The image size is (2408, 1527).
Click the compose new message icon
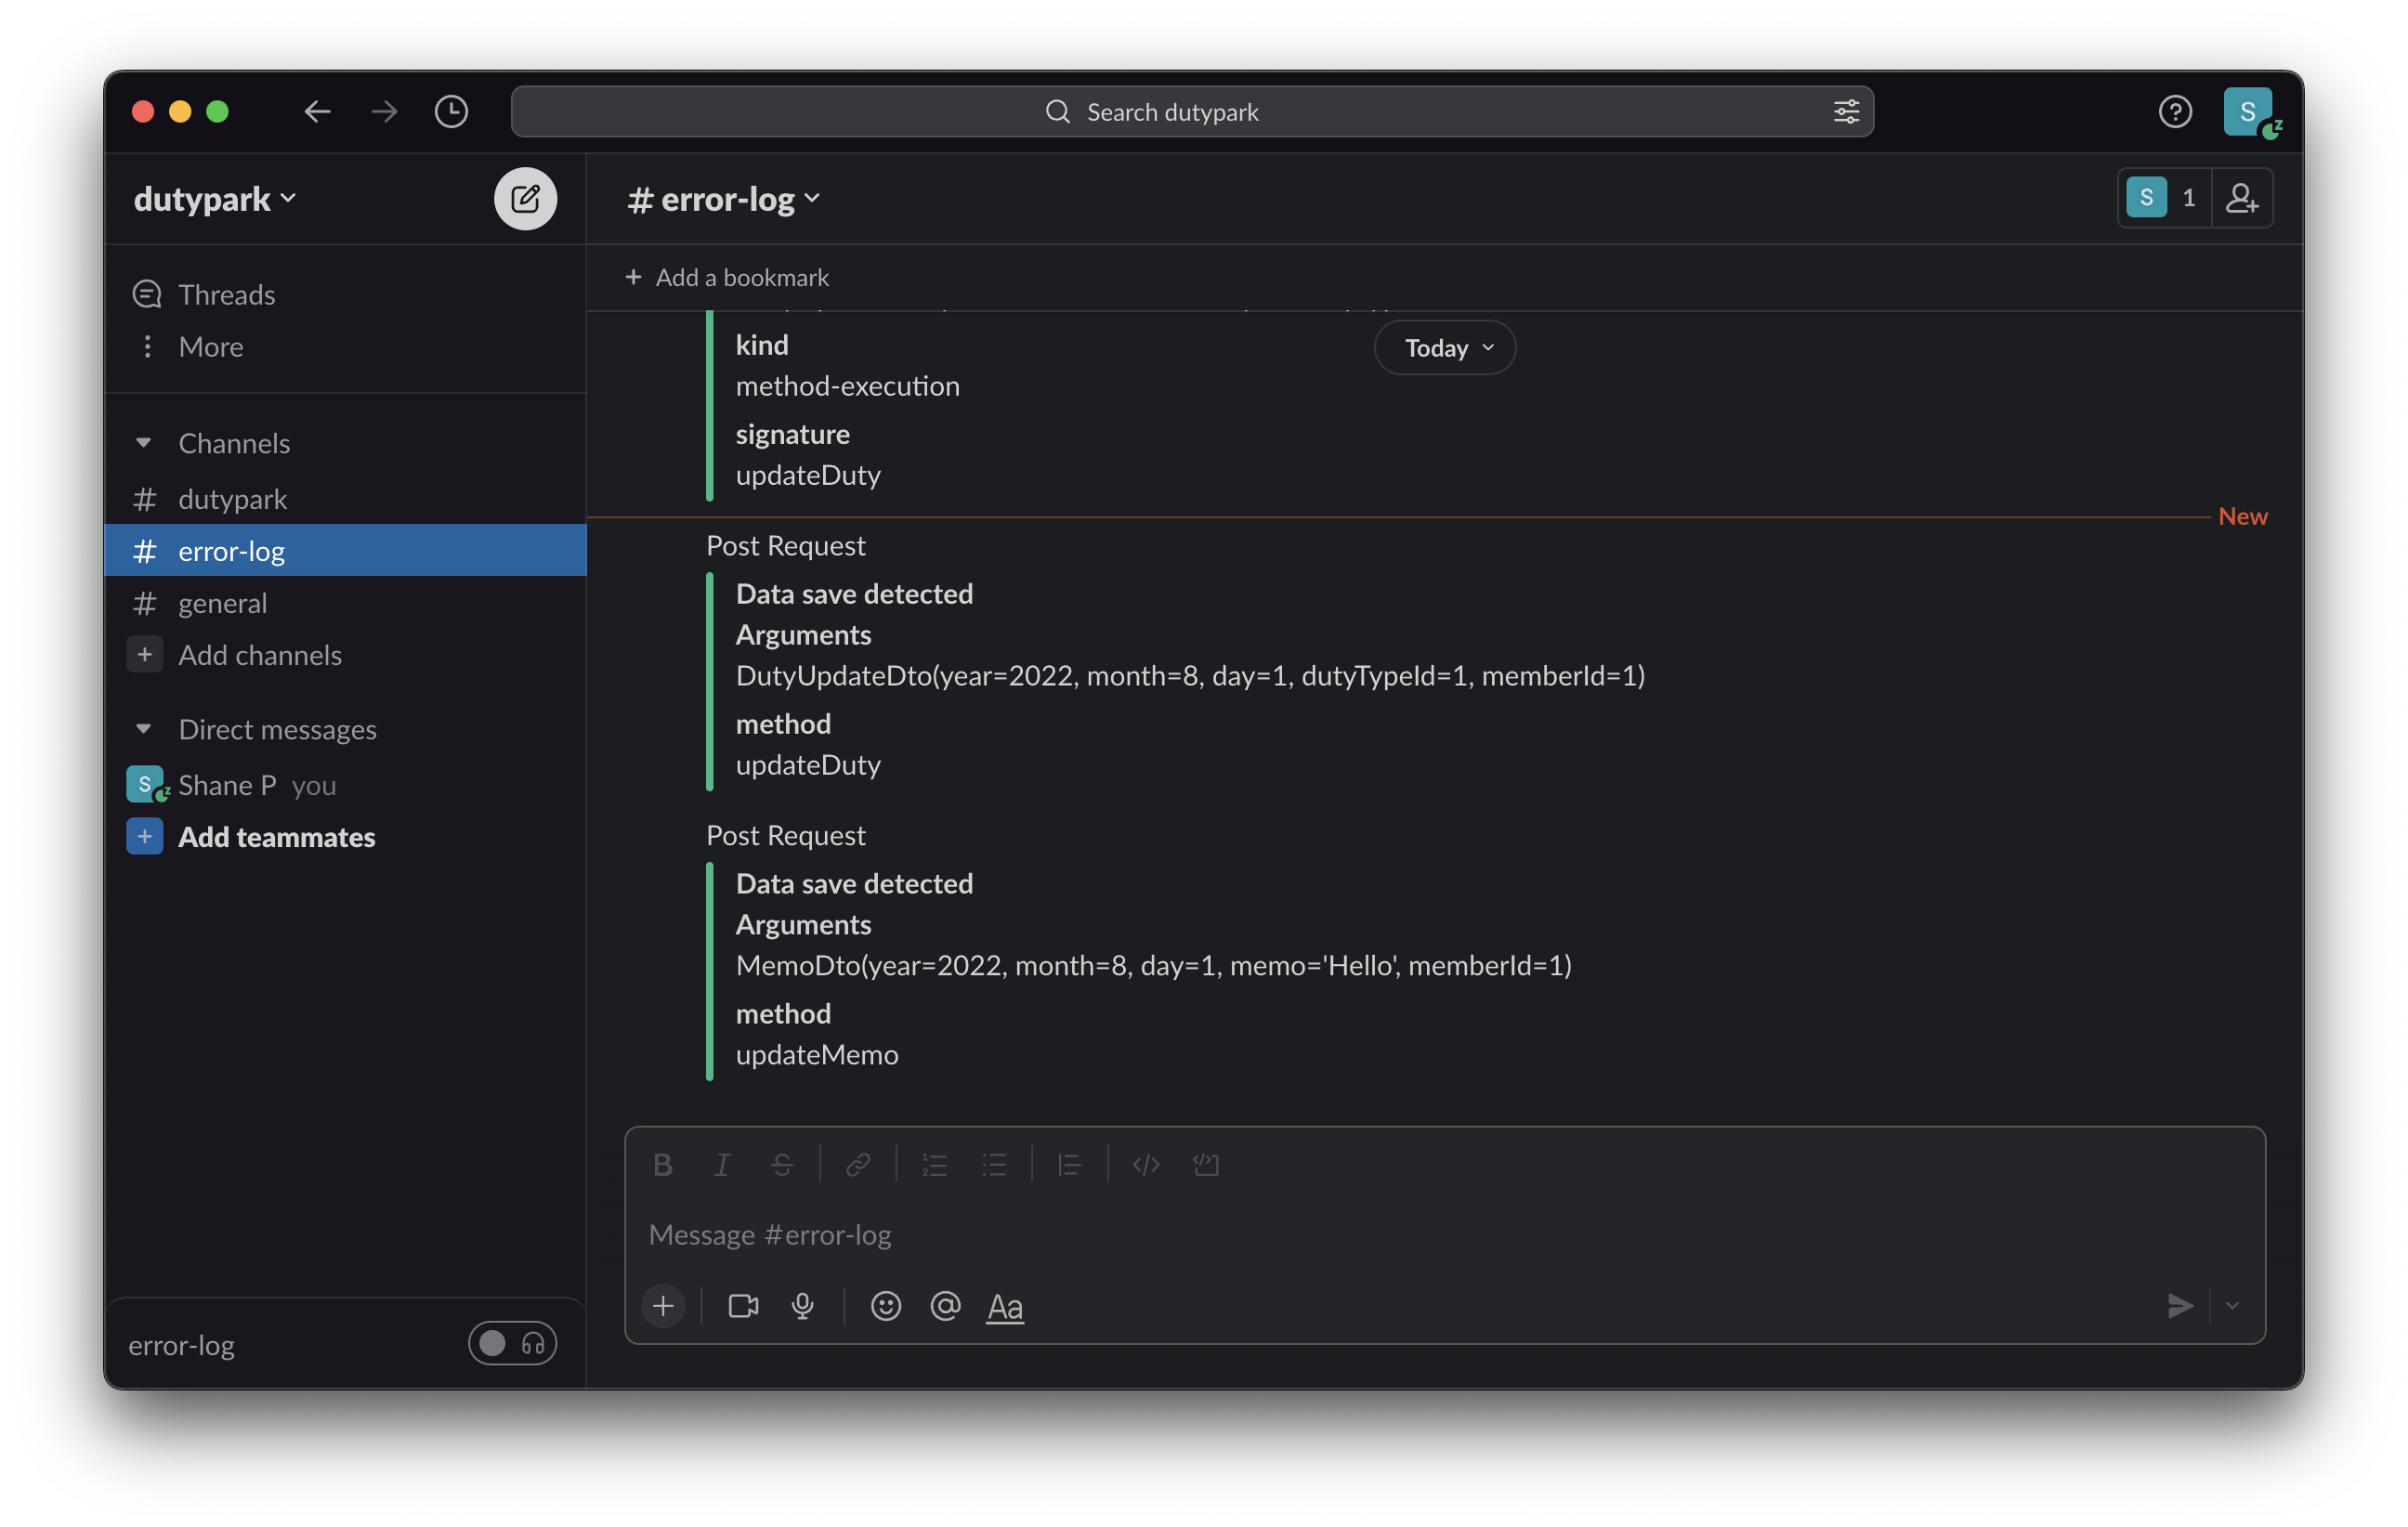click(525, 198)
